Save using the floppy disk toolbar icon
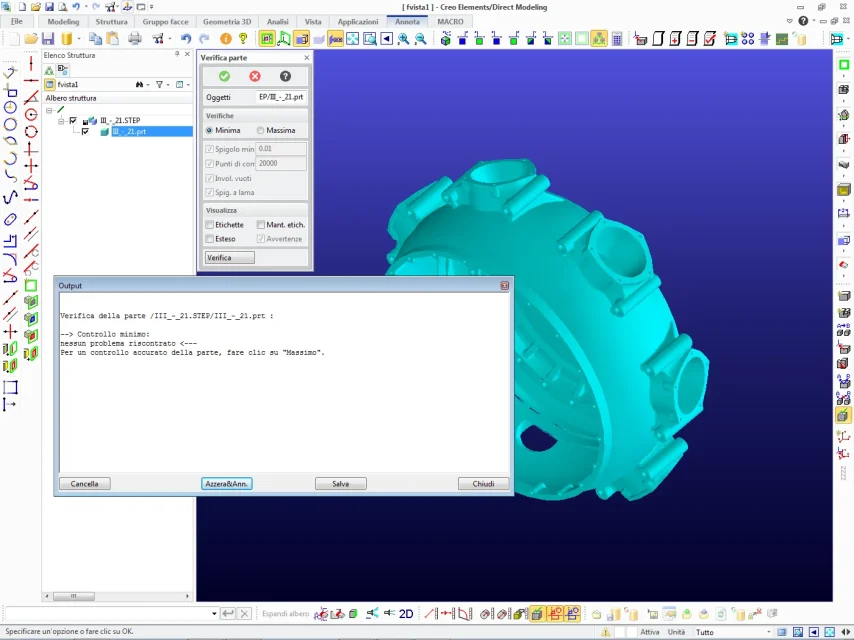 pos(48,39)
